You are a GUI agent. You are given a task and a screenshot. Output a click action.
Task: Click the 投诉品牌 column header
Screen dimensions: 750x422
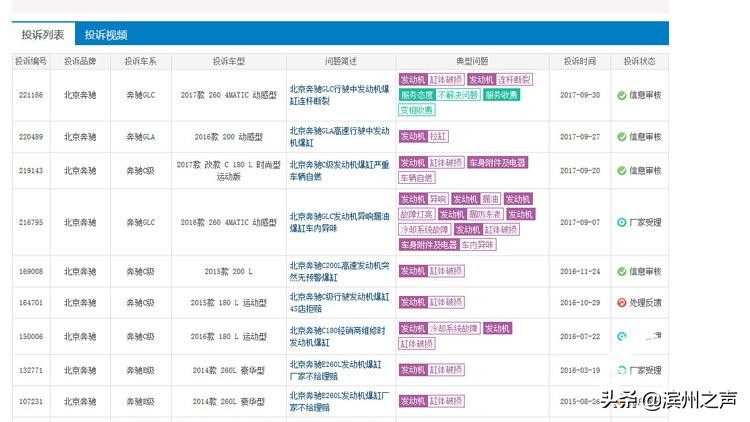pos(80,61)
